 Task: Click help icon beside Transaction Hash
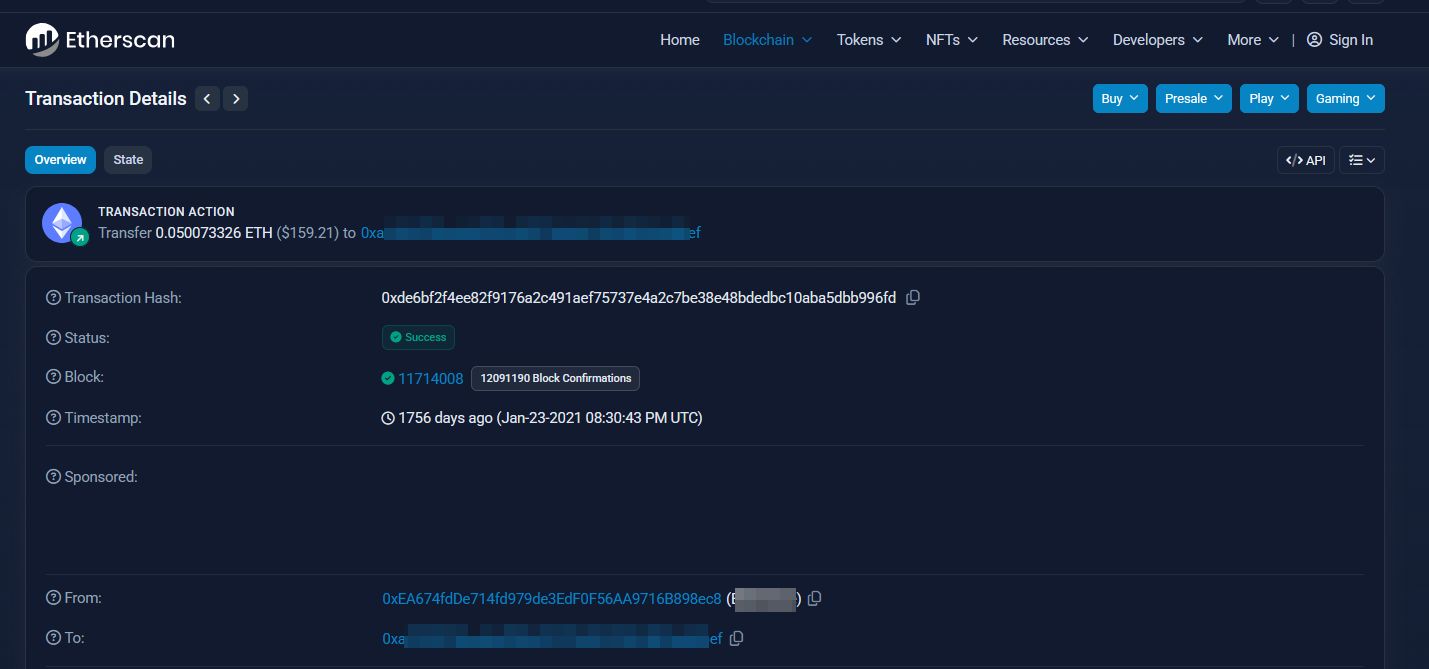pyautogui.click(x=53, y=298)
